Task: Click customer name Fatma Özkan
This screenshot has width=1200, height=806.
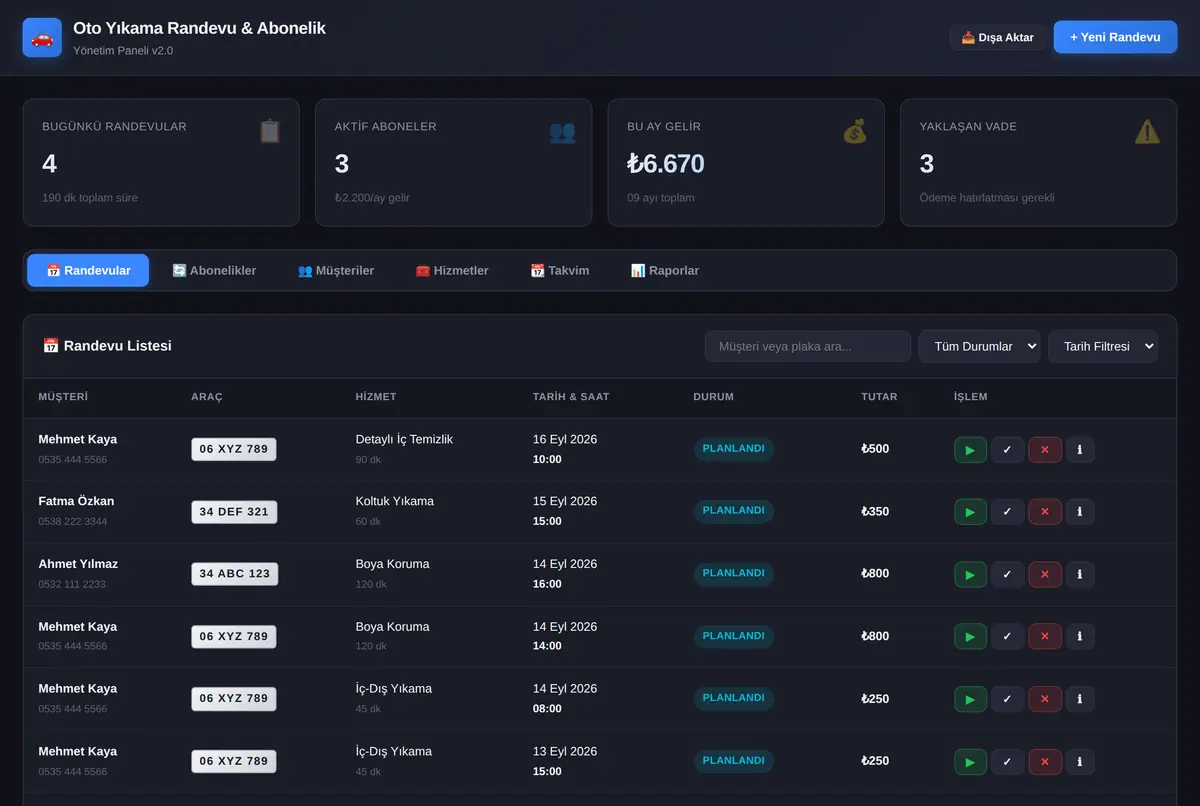Action: (76, 501)
